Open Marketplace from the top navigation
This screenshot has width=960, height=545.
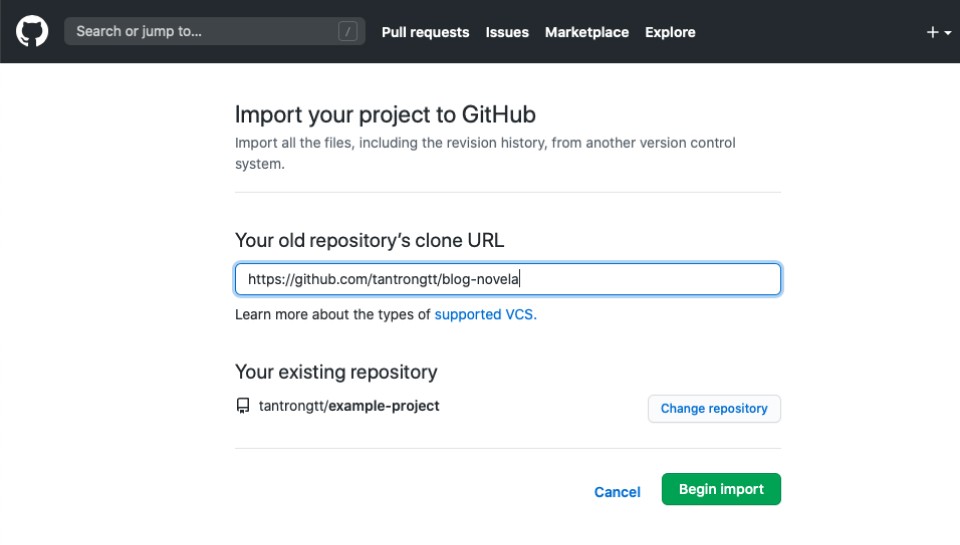(x=587, y=32)
